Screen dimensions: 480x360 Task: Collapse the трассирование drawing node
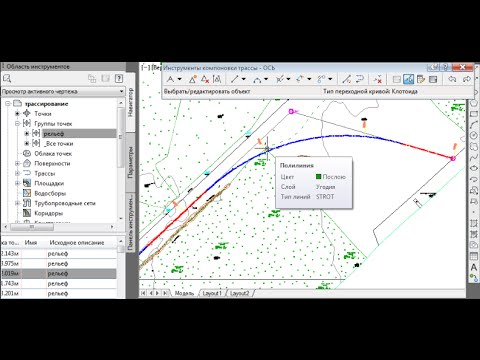(x=8, y=104)
